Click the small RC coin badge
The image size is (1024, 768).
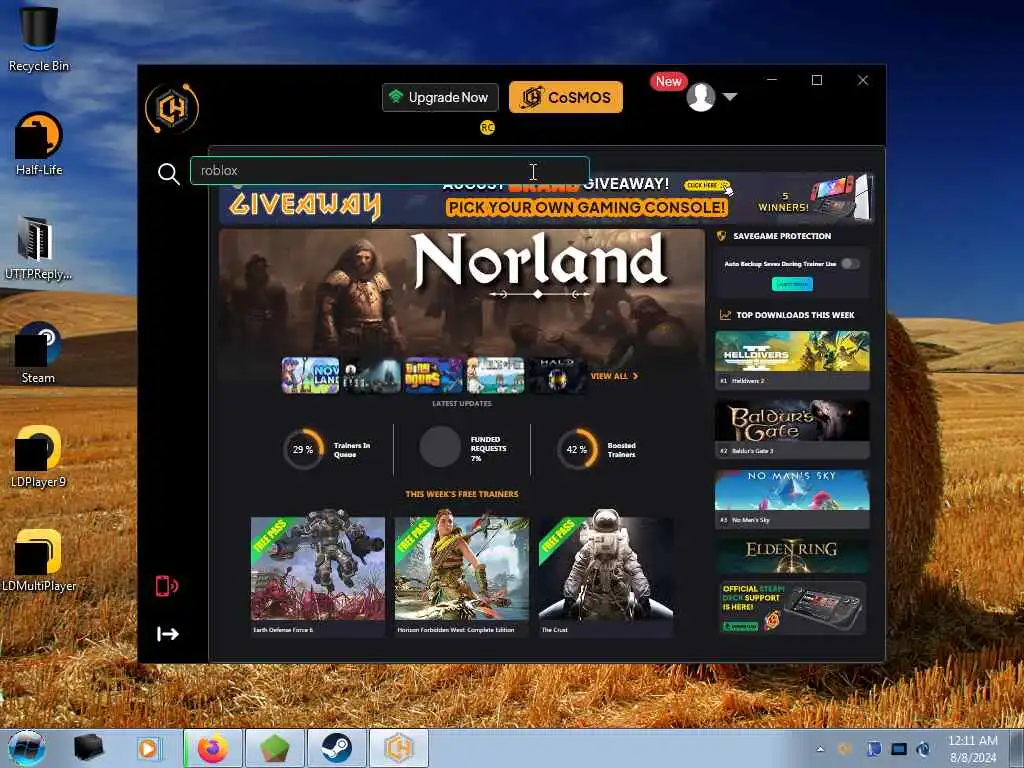tap(487, 127)
